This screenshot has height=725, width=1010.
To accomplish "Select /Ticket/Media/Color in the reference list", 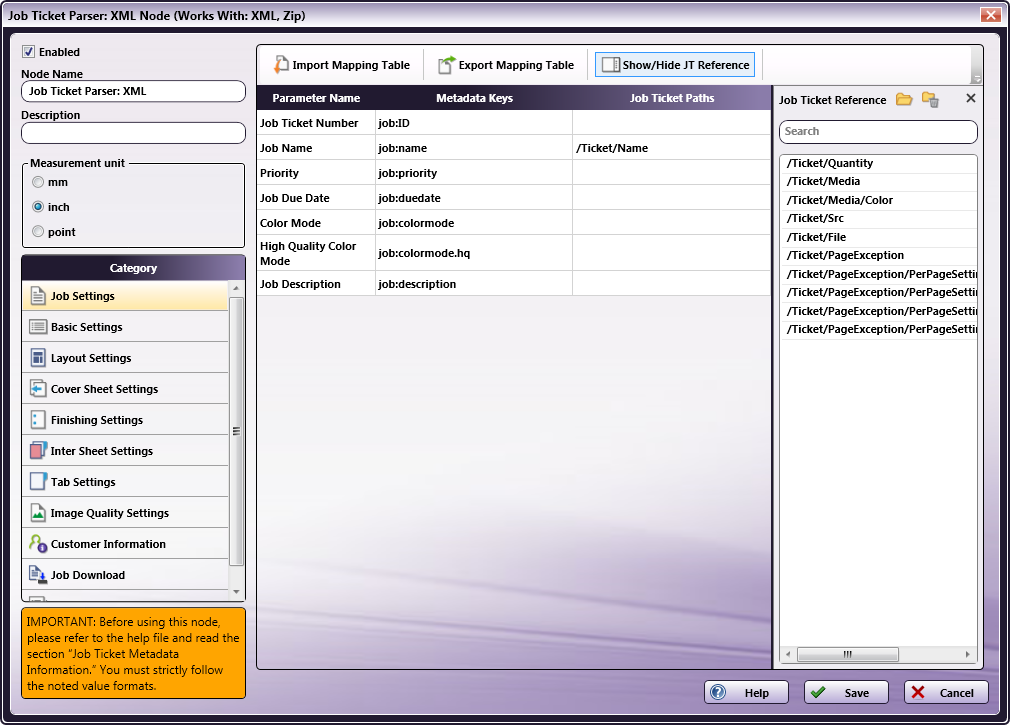I will tap(878, 200).
